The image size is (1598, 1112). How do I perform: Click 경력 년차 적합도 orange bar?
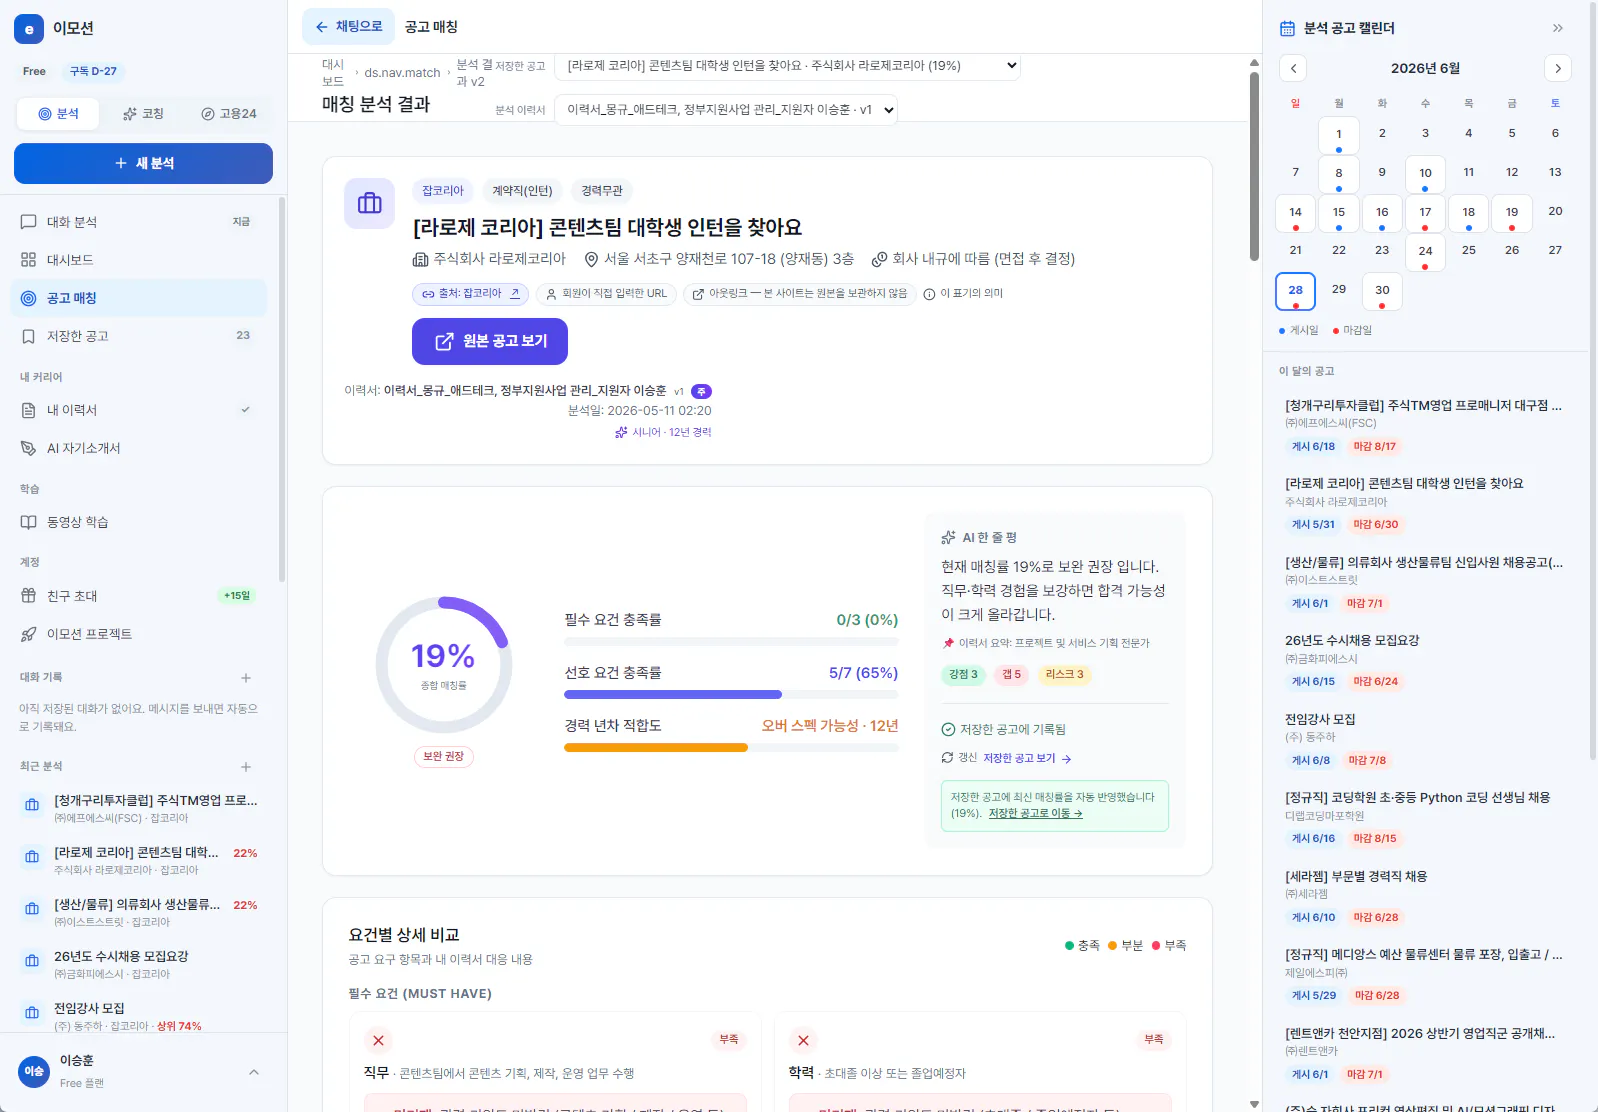coord(656,748)
